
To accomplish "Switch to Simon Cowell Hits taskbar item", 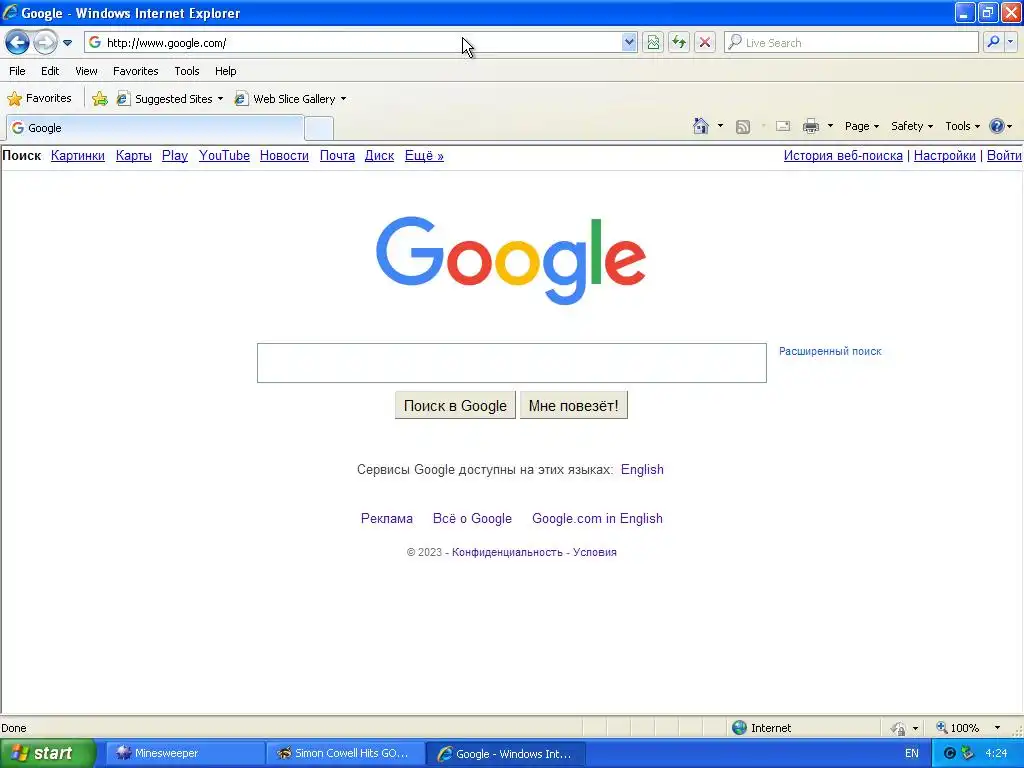I will click(x=345, y=753).
